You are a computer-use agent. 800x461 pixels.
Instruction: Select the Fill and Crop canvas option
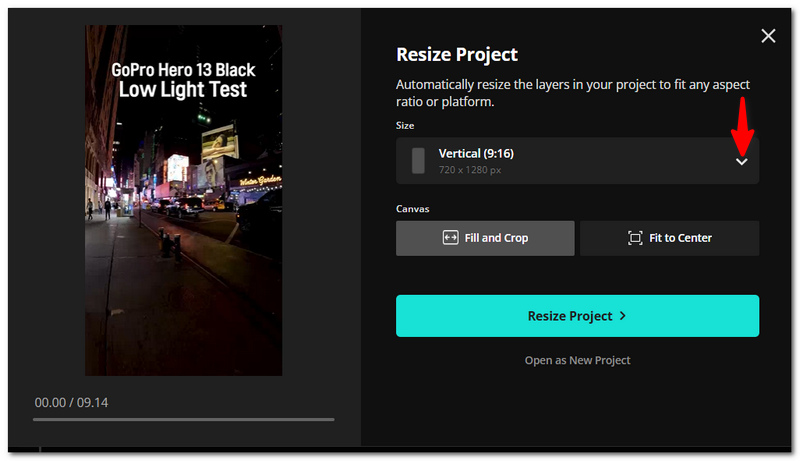485,238
